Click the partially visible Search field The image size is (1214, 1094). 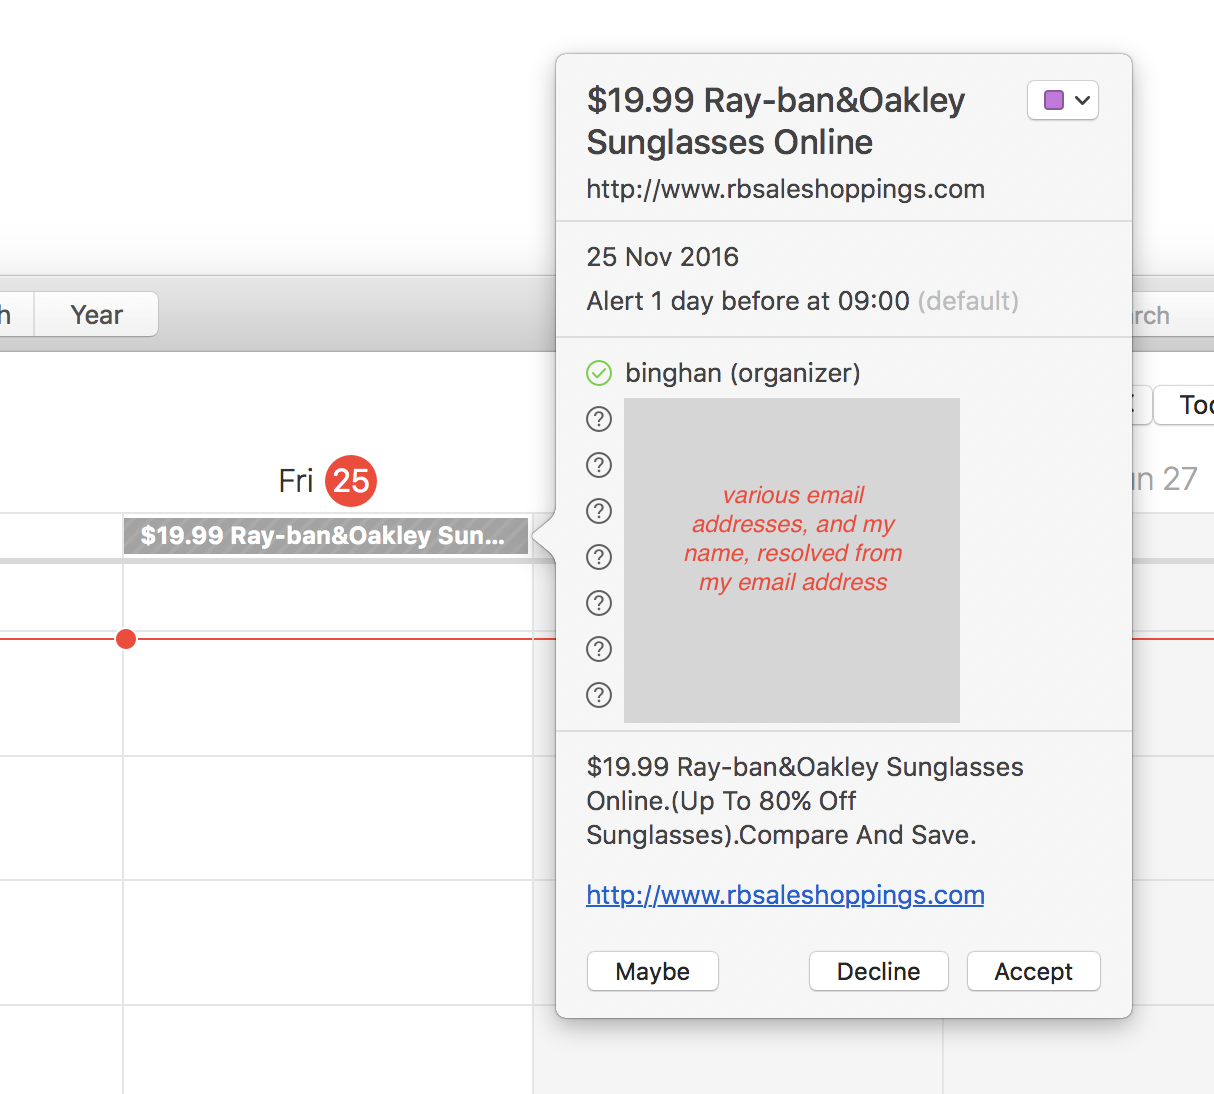point(1170,316)
